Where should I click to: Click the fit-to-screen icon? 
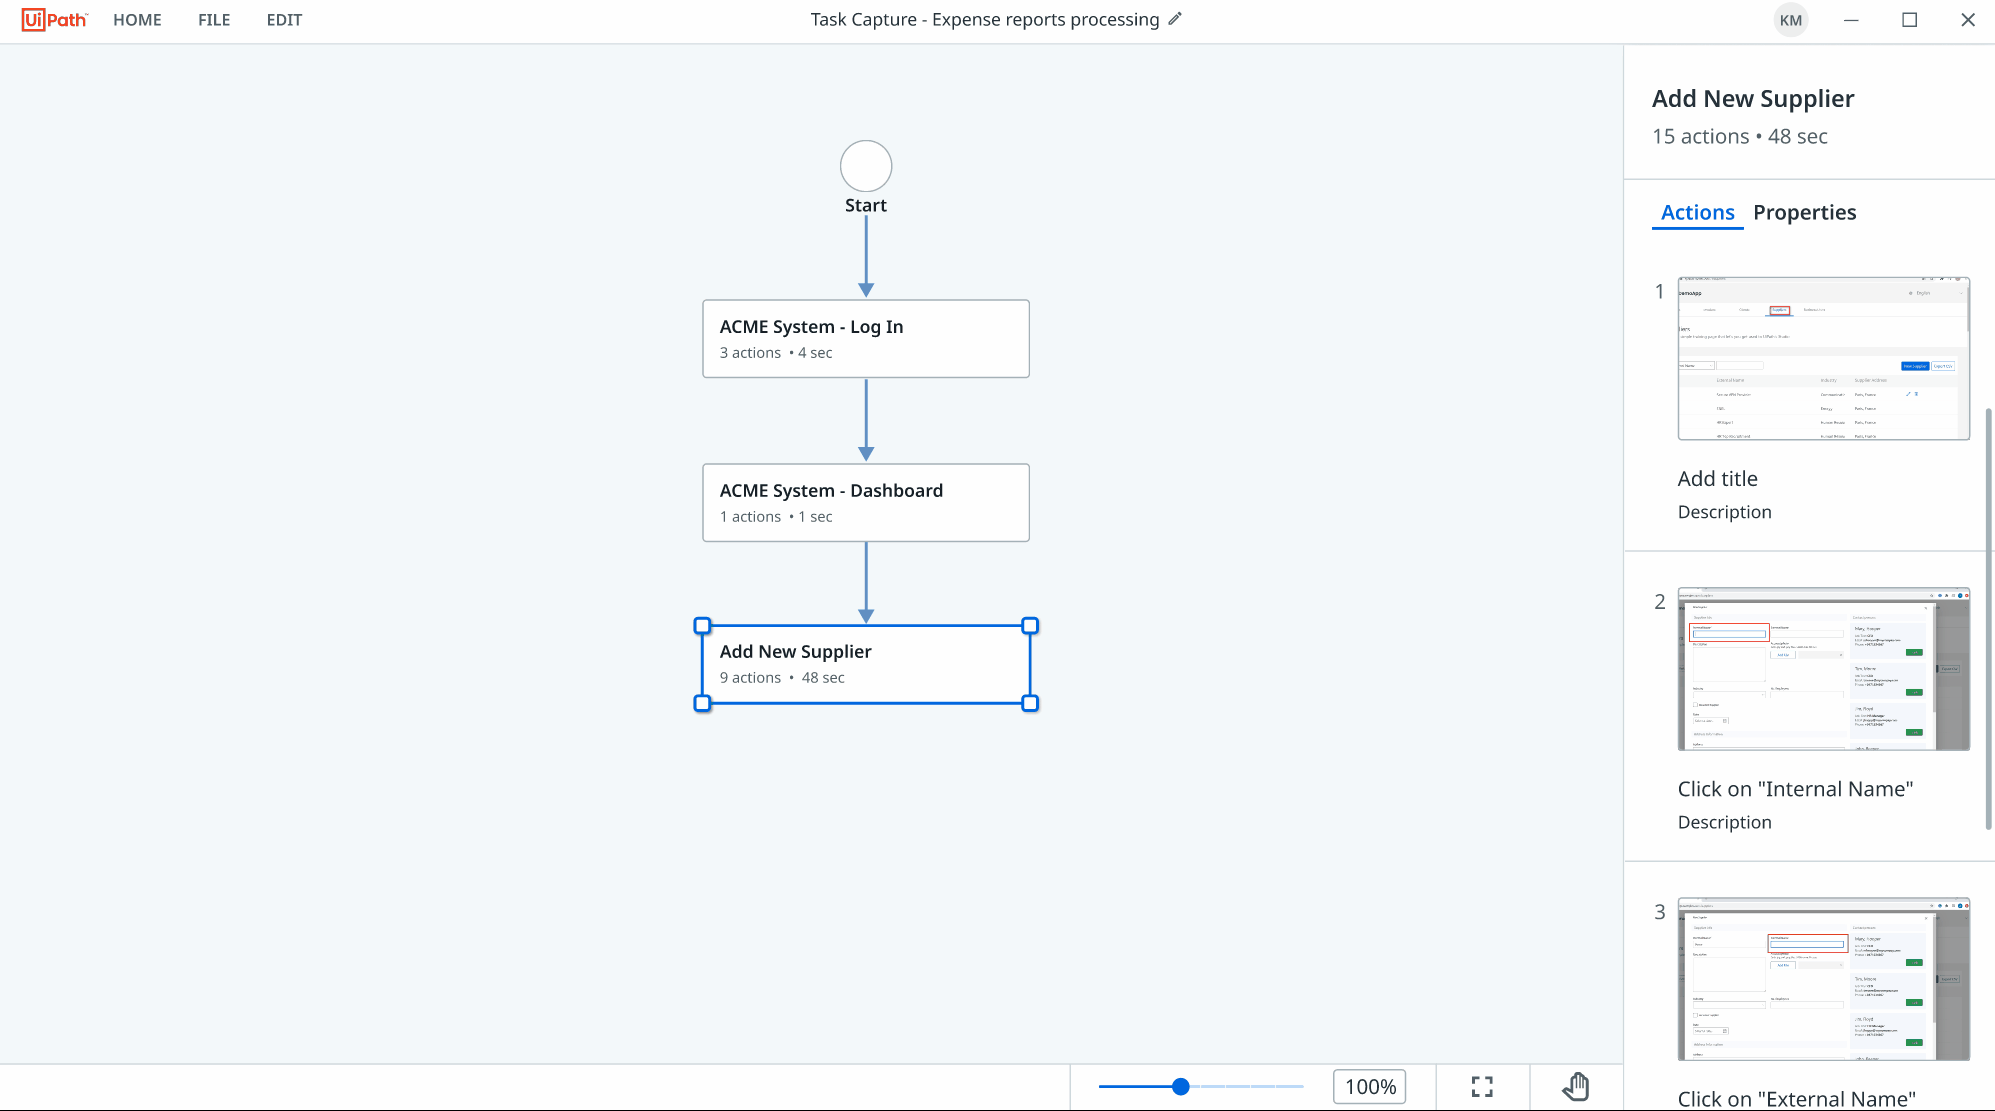click(1482, 1087)
